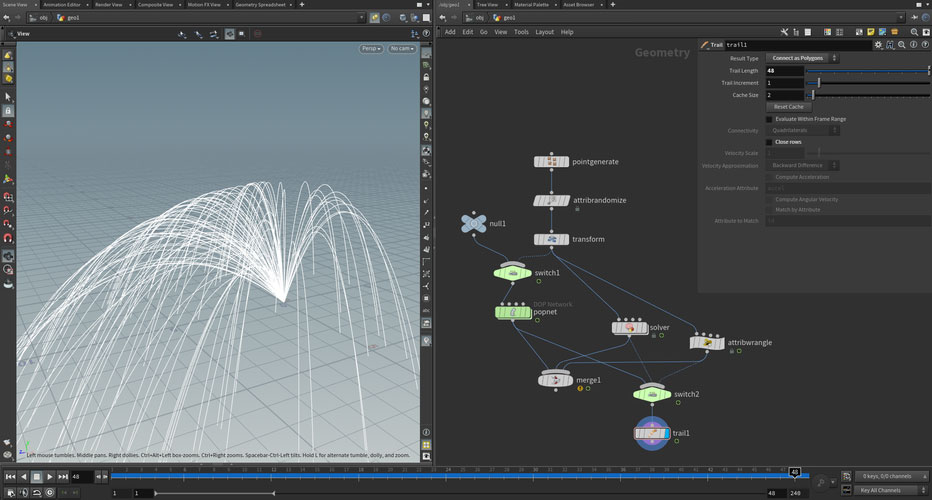Add a sticky note in network editor
Screen dimensions: 932x500
coord(870,32)
